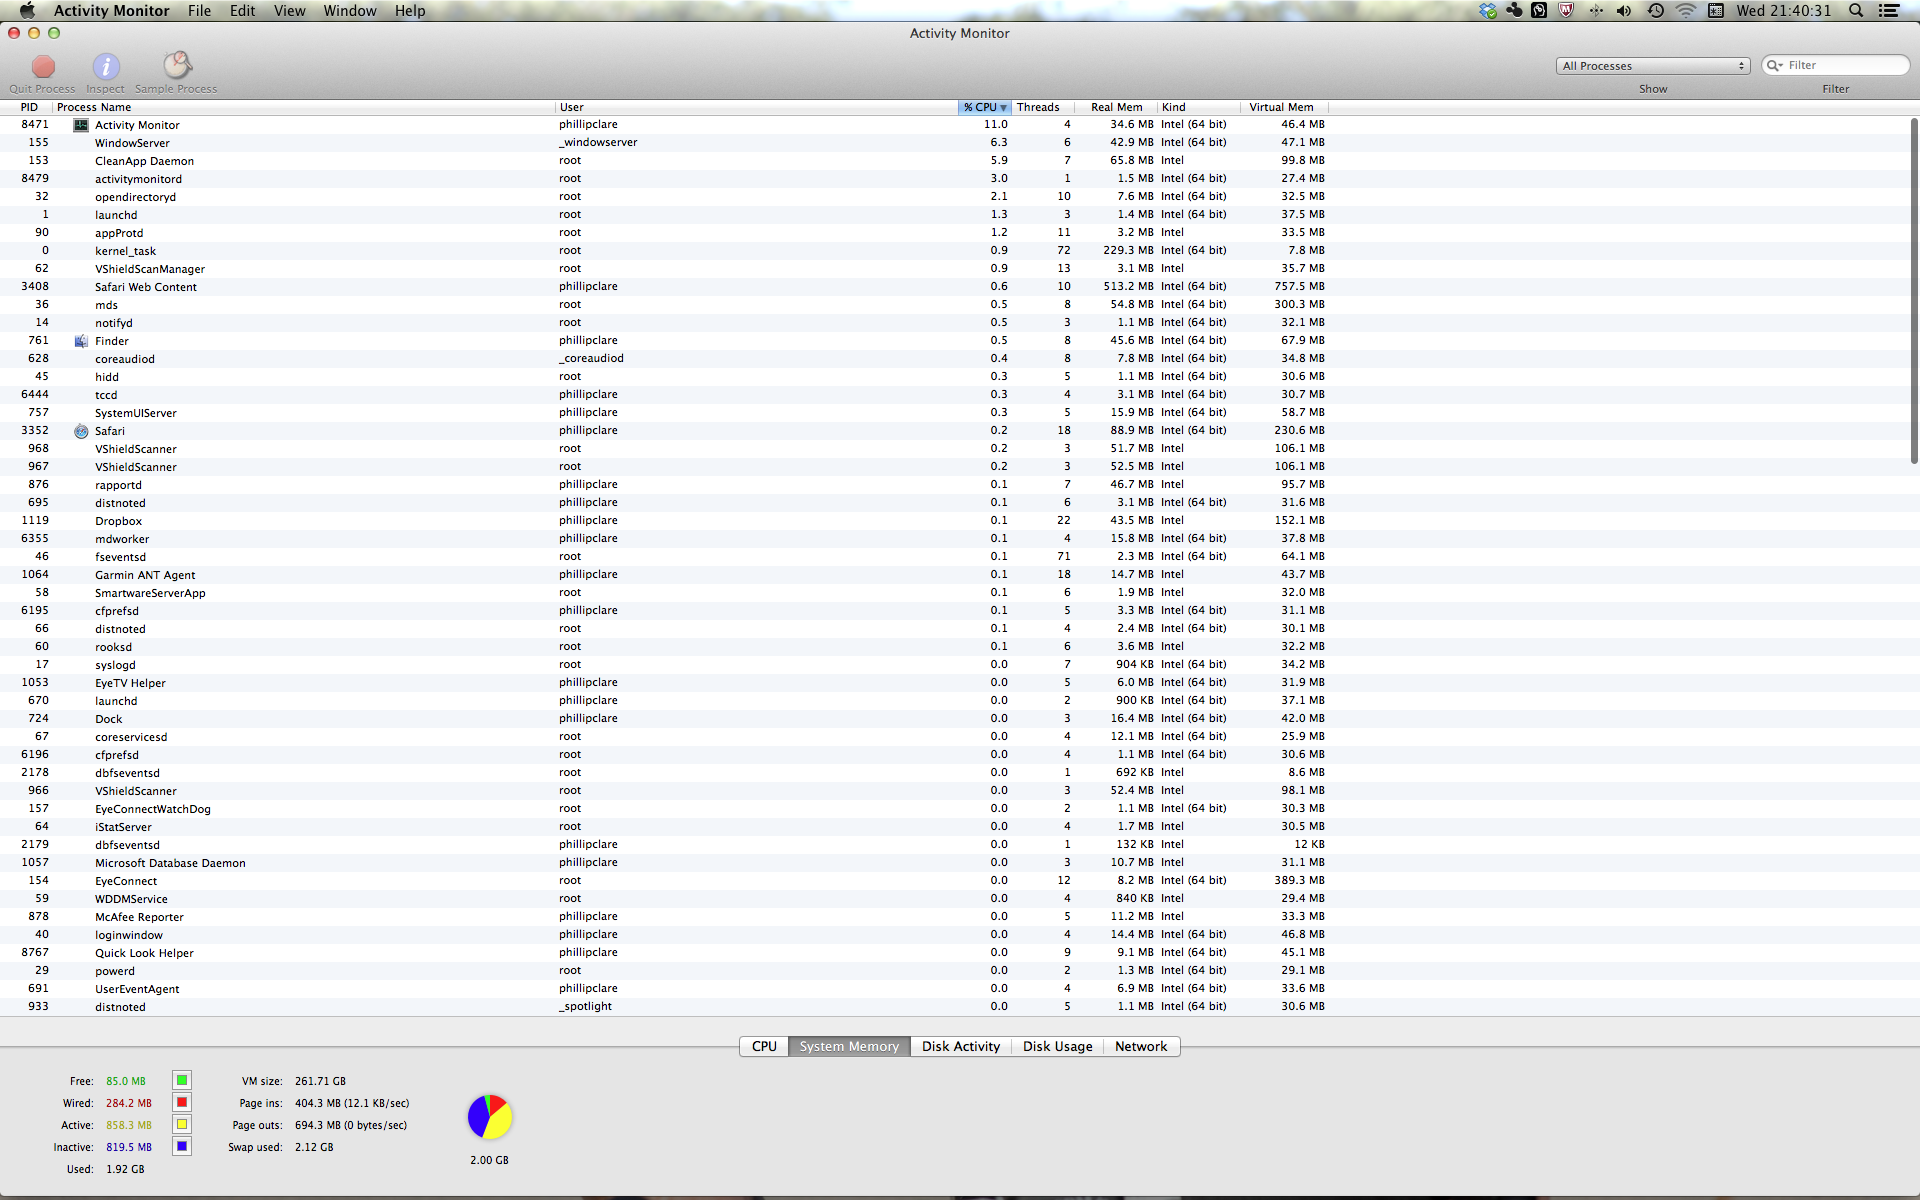The height and width of the screenshot is (1200, 1920).
Task: Sort by the PID column header
Action: 28,108
